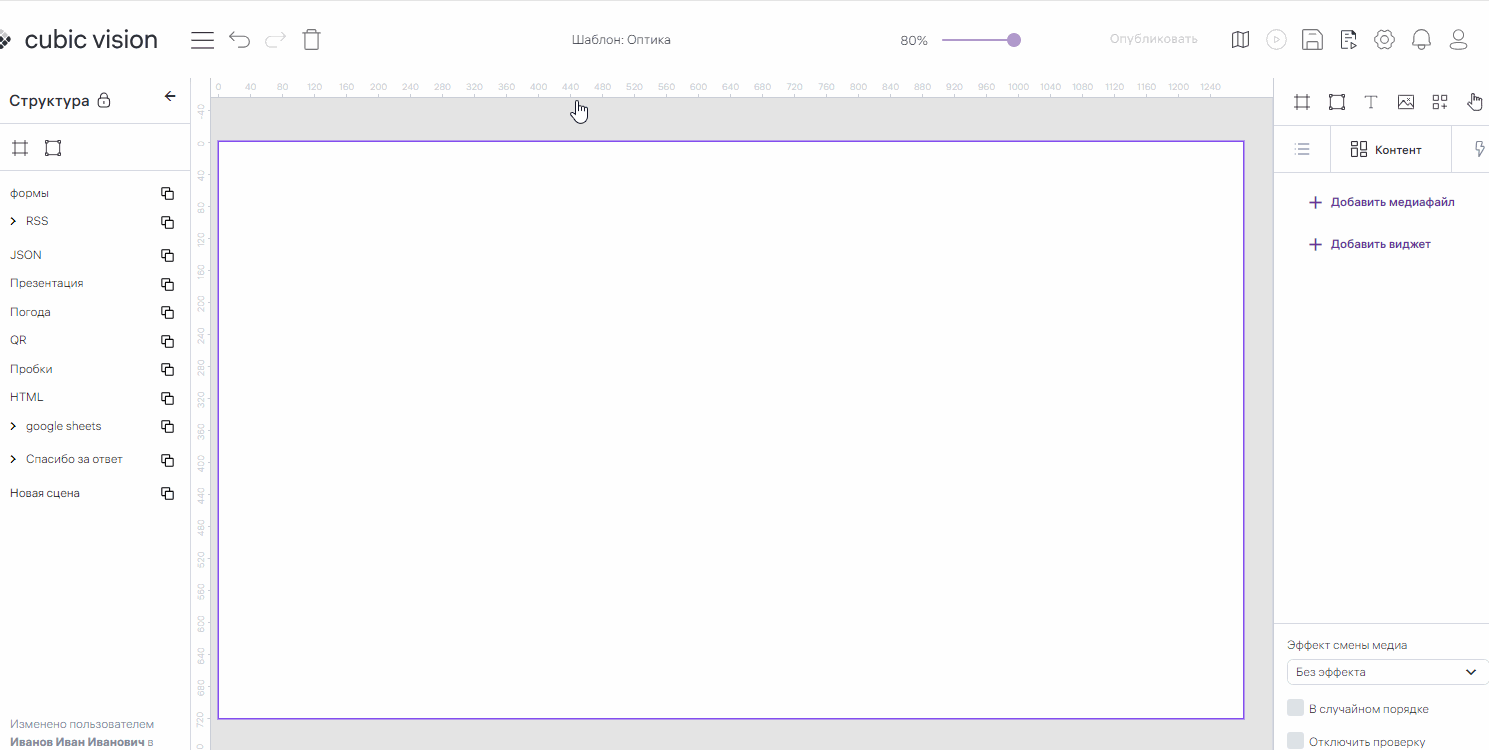The height and width of the screenshot is (750, 1489).
Task: Click the zoom slider handle
Action: tap(1014, 40)
